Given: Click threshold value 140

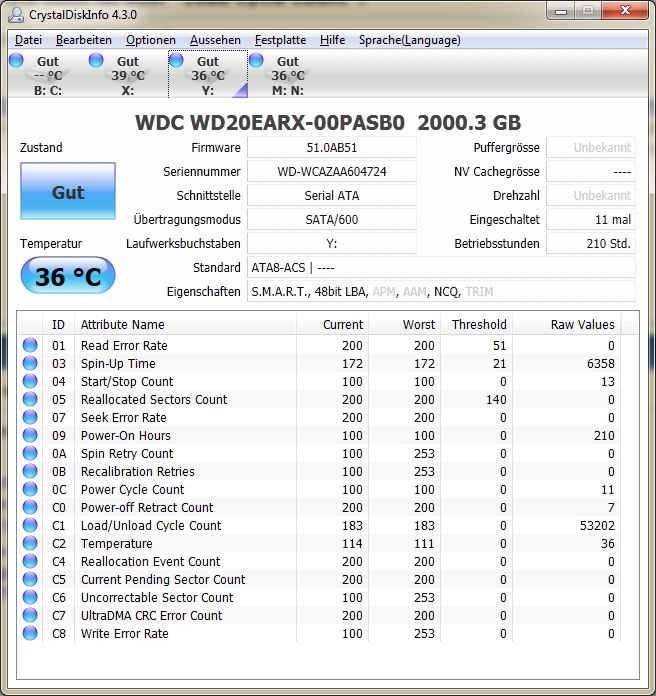Looking at the screenshot, I should pos(496,399).
